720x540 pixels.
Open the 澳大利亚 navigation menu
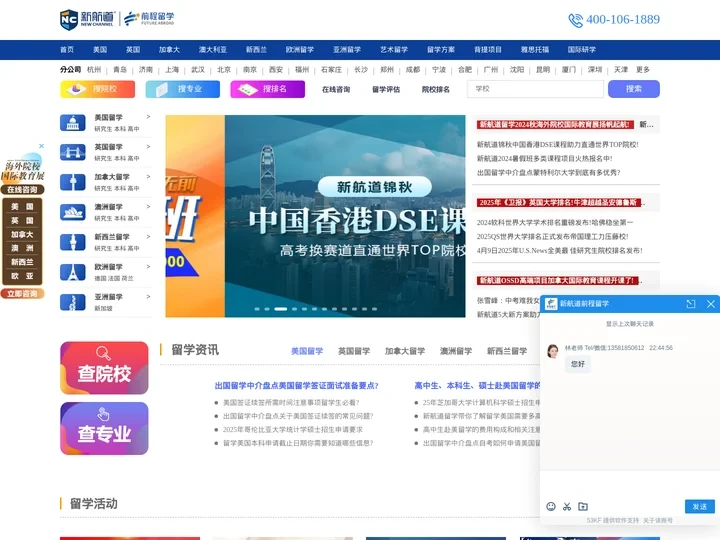(213, 50)
